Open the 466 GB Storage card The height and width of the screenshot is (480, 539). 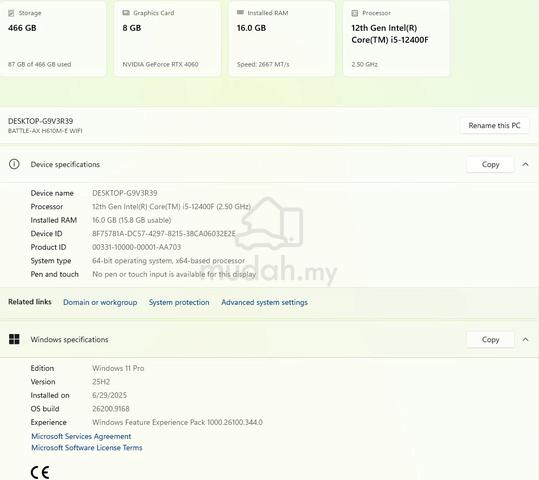click(53, 38)
